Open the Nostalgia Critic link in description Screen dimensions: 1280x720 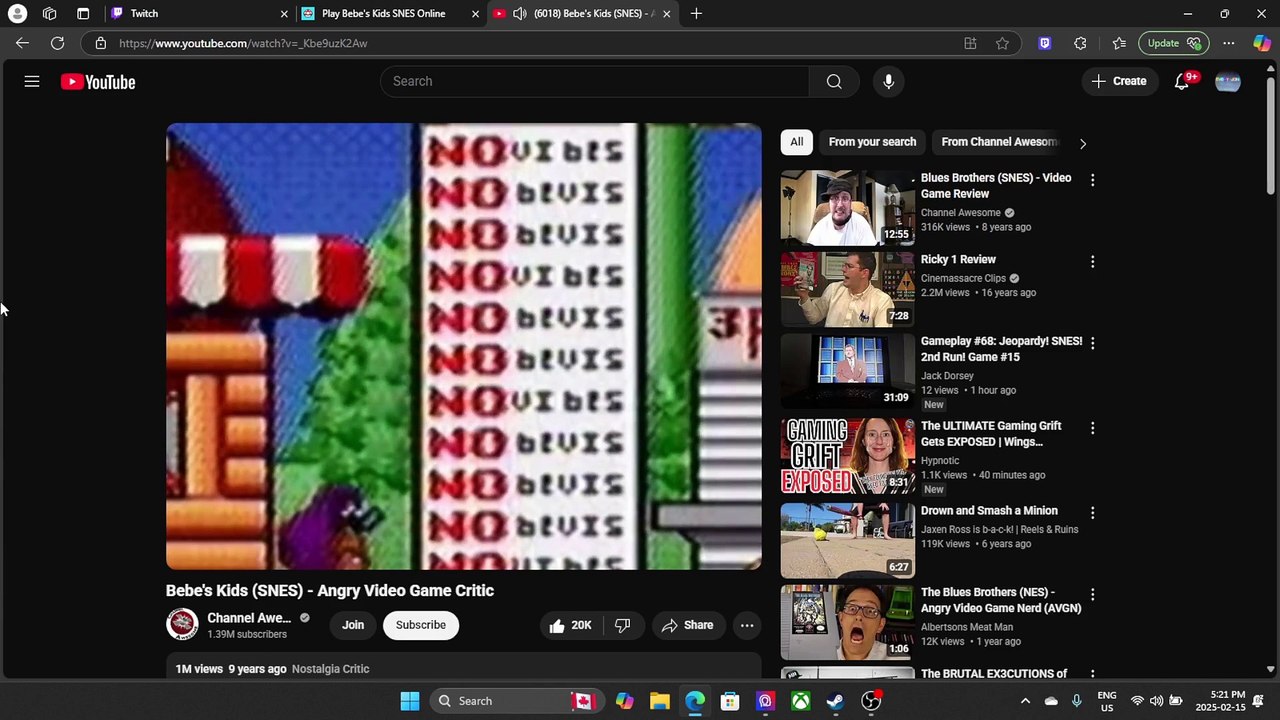(330, 669)
